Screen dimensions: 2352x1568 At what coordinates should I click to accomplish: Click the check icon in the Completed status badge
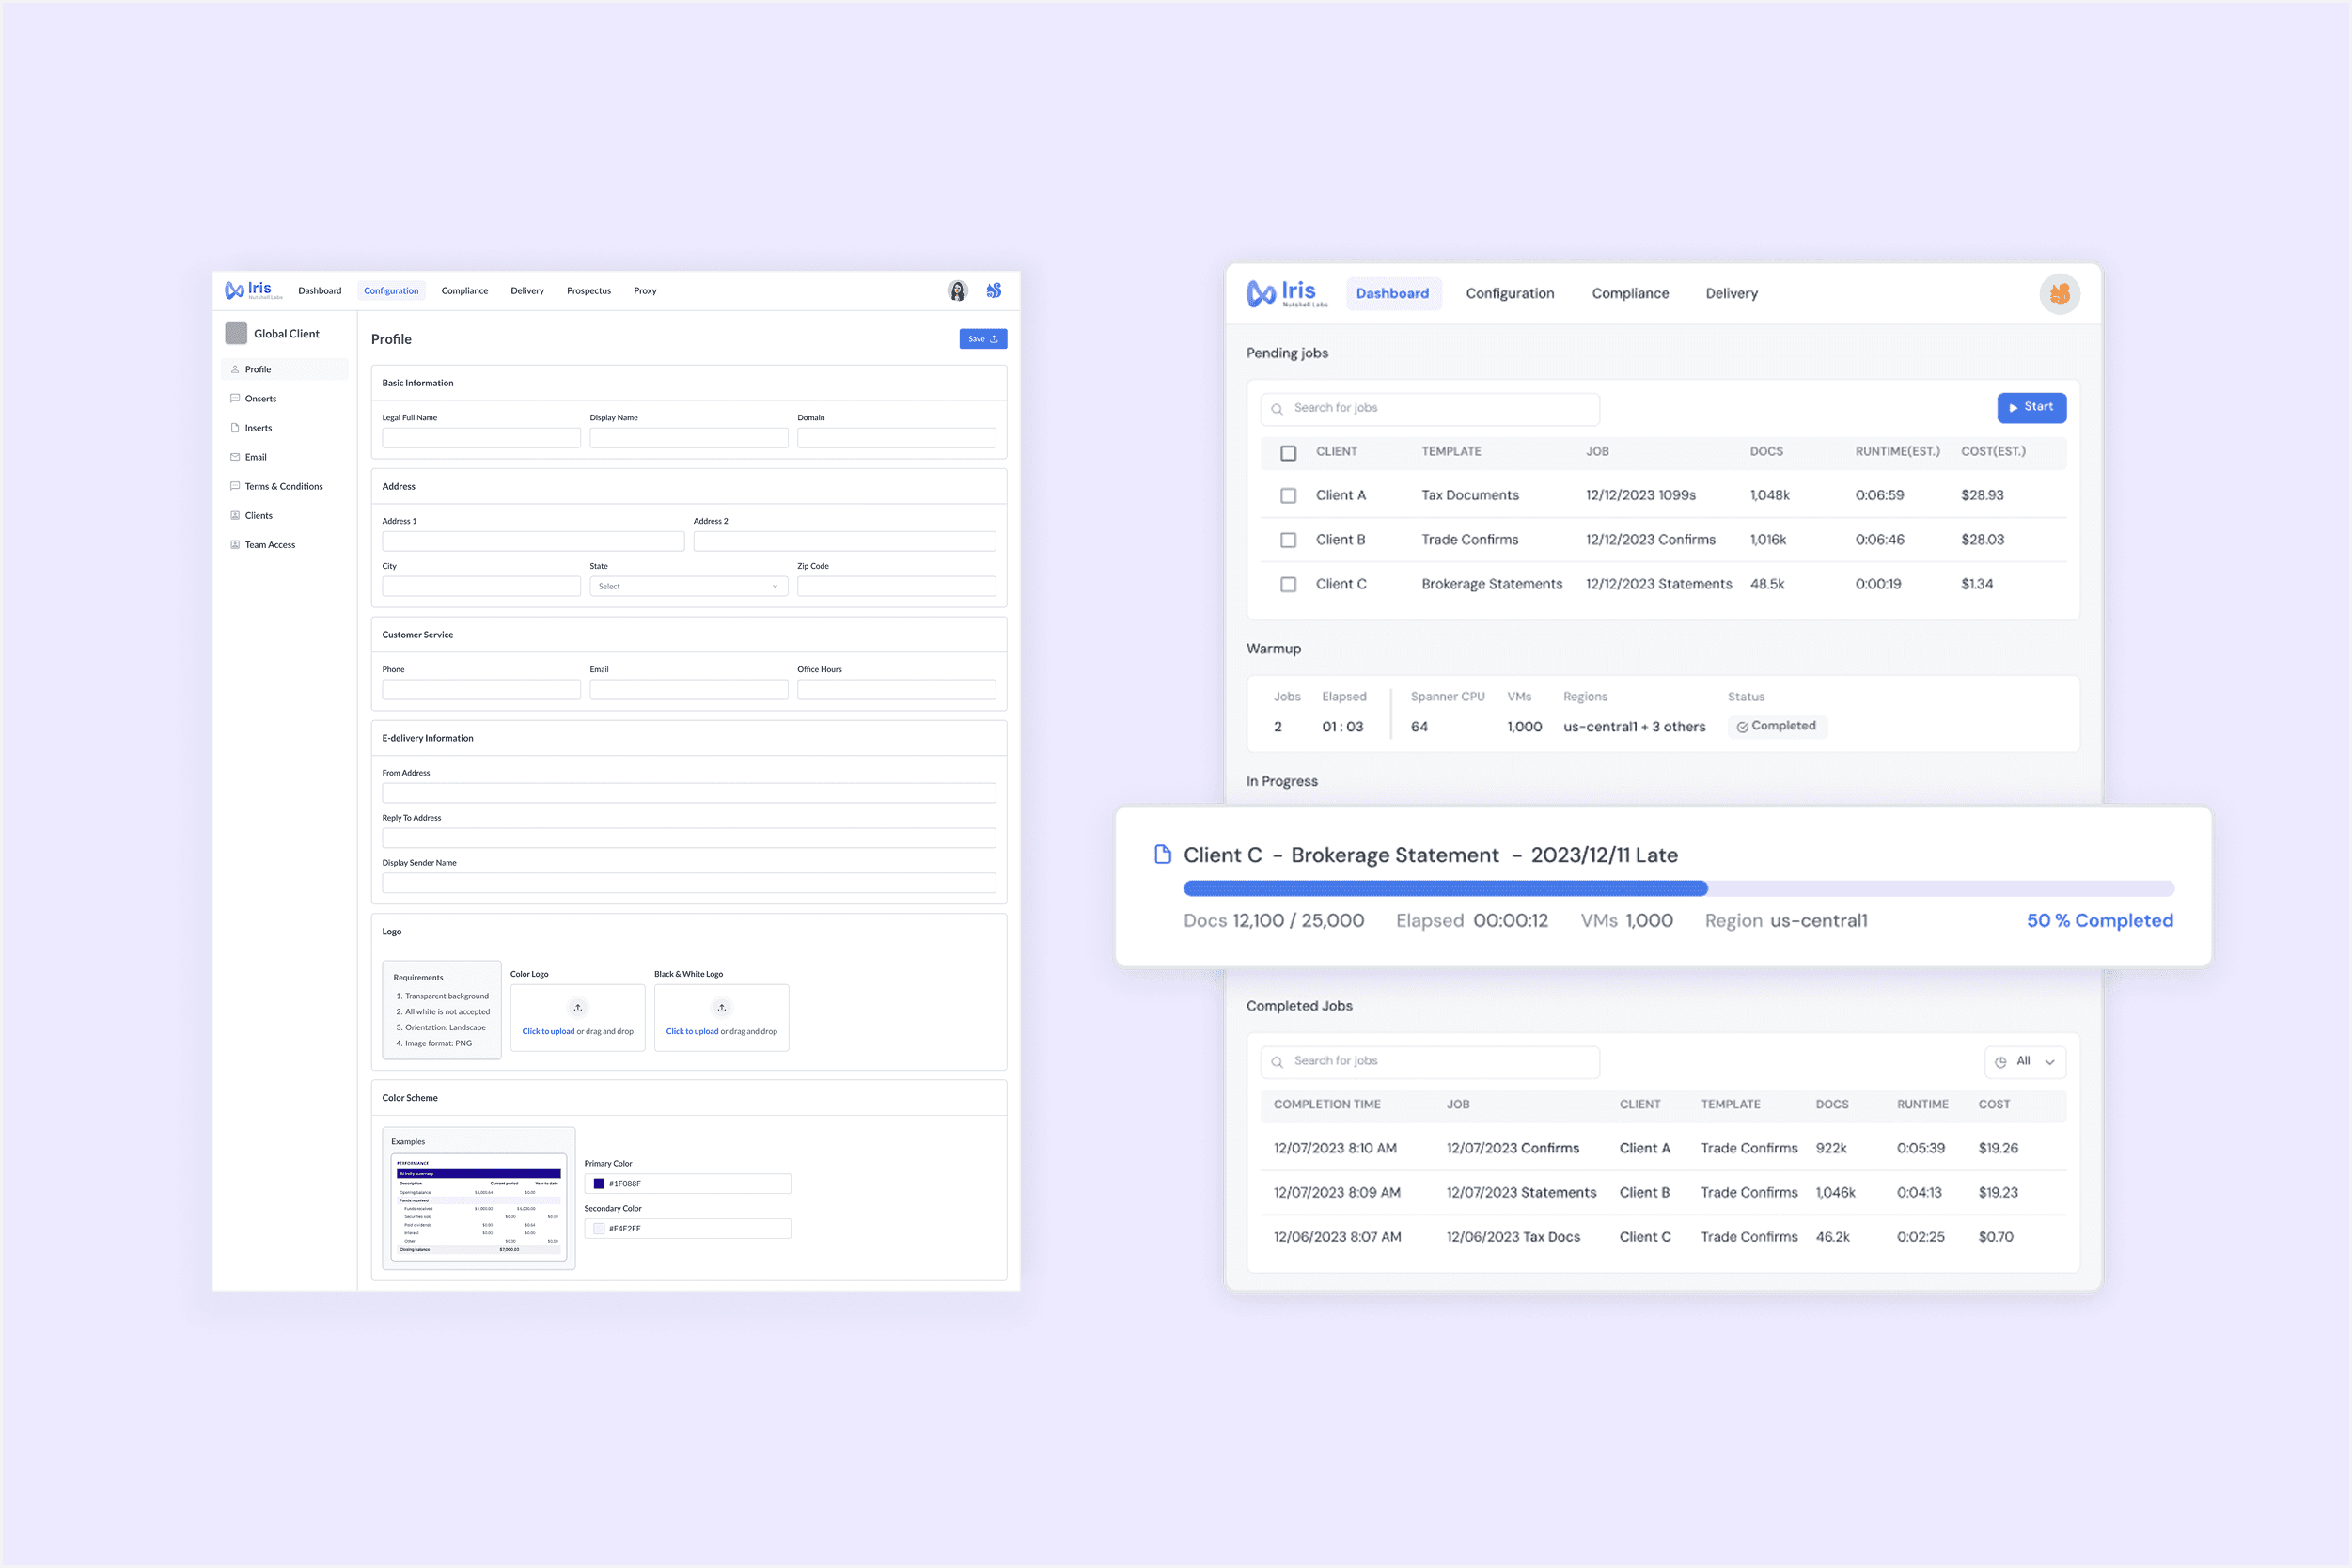[1742, 727]
